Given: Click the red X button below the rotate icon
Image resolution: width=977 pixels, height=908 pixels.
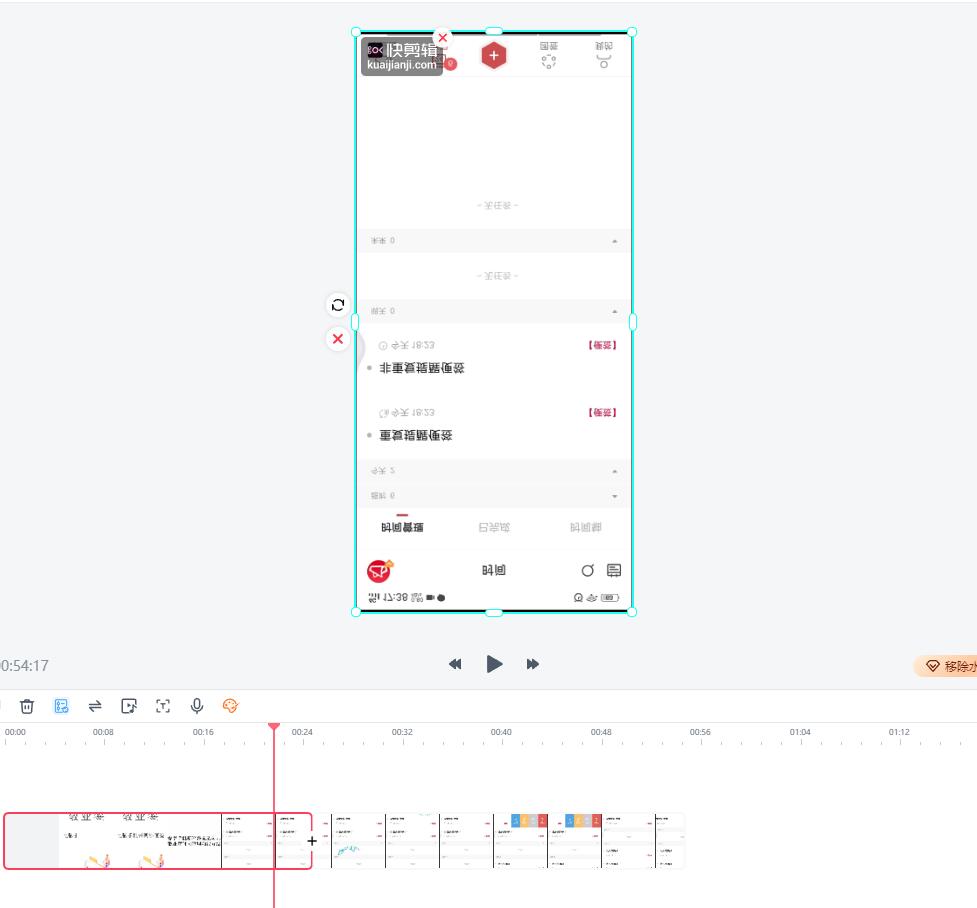Looking at the screenshot, I should 338,339.
